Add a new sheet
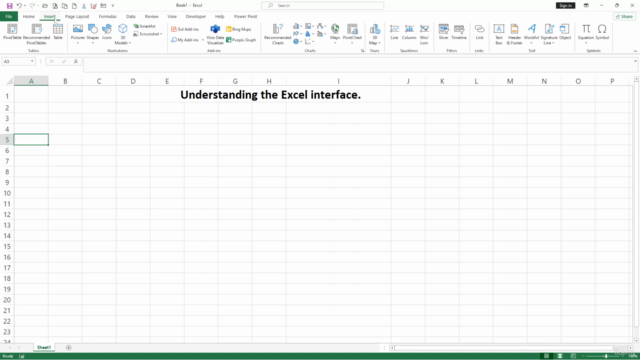This screenshot has height=360, width=640. tap(69, 347)
